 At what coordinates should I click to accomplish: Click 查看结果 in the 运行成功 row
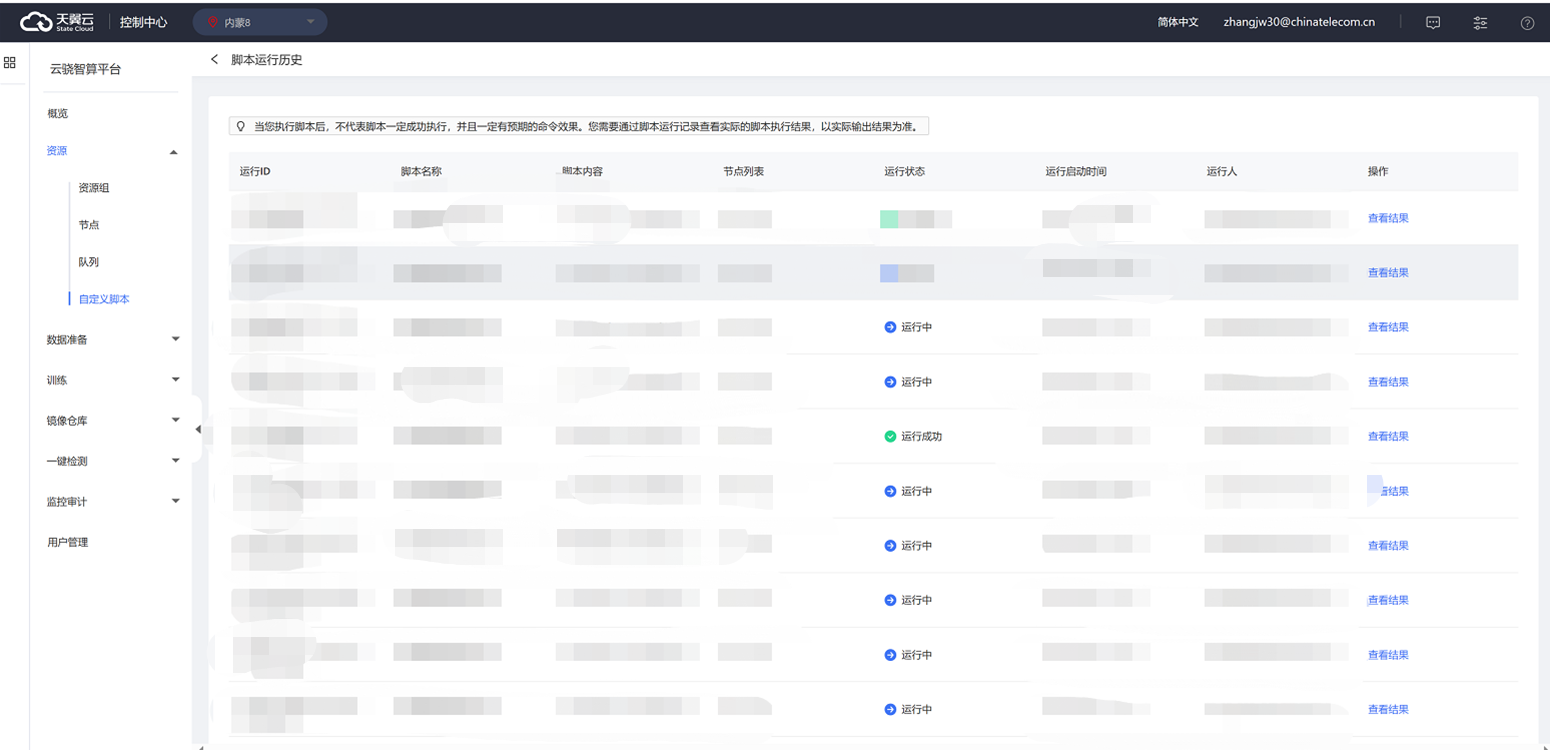tap(1388, 436)
